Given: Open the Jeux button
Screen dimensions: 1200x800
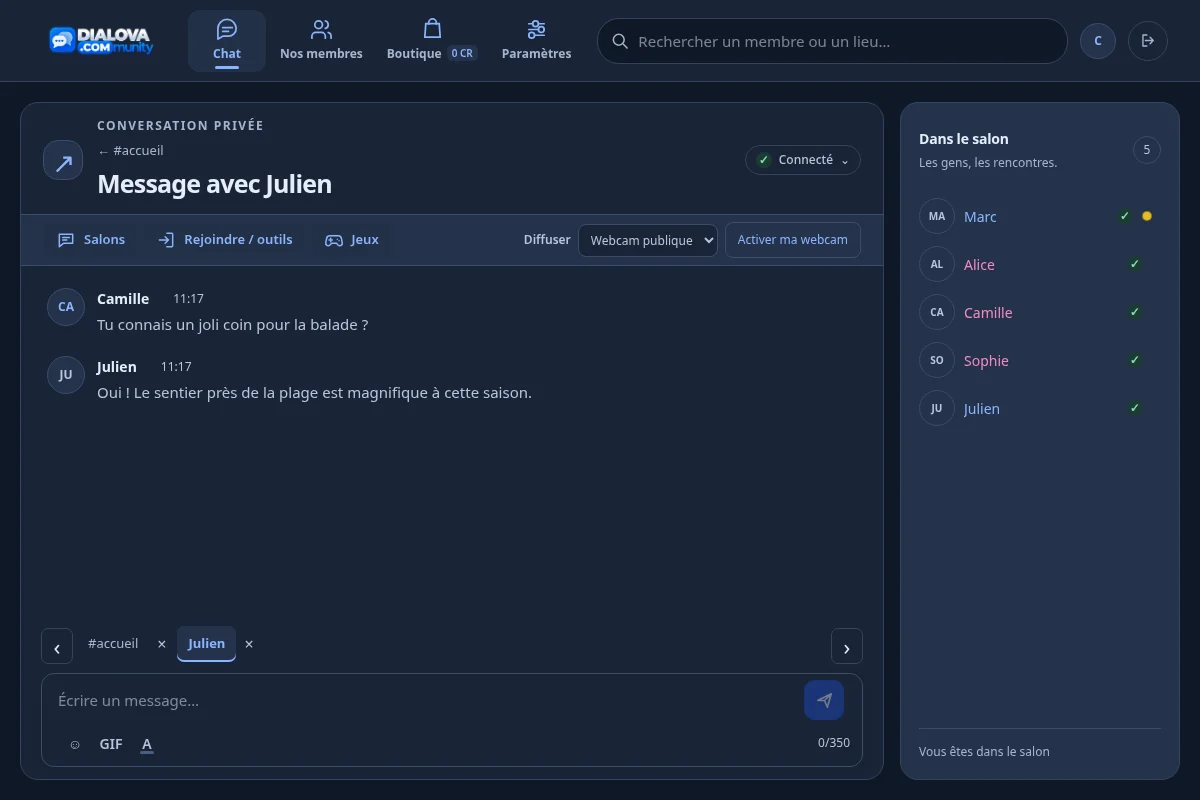Looking at the screenshot, I should 352,240.
